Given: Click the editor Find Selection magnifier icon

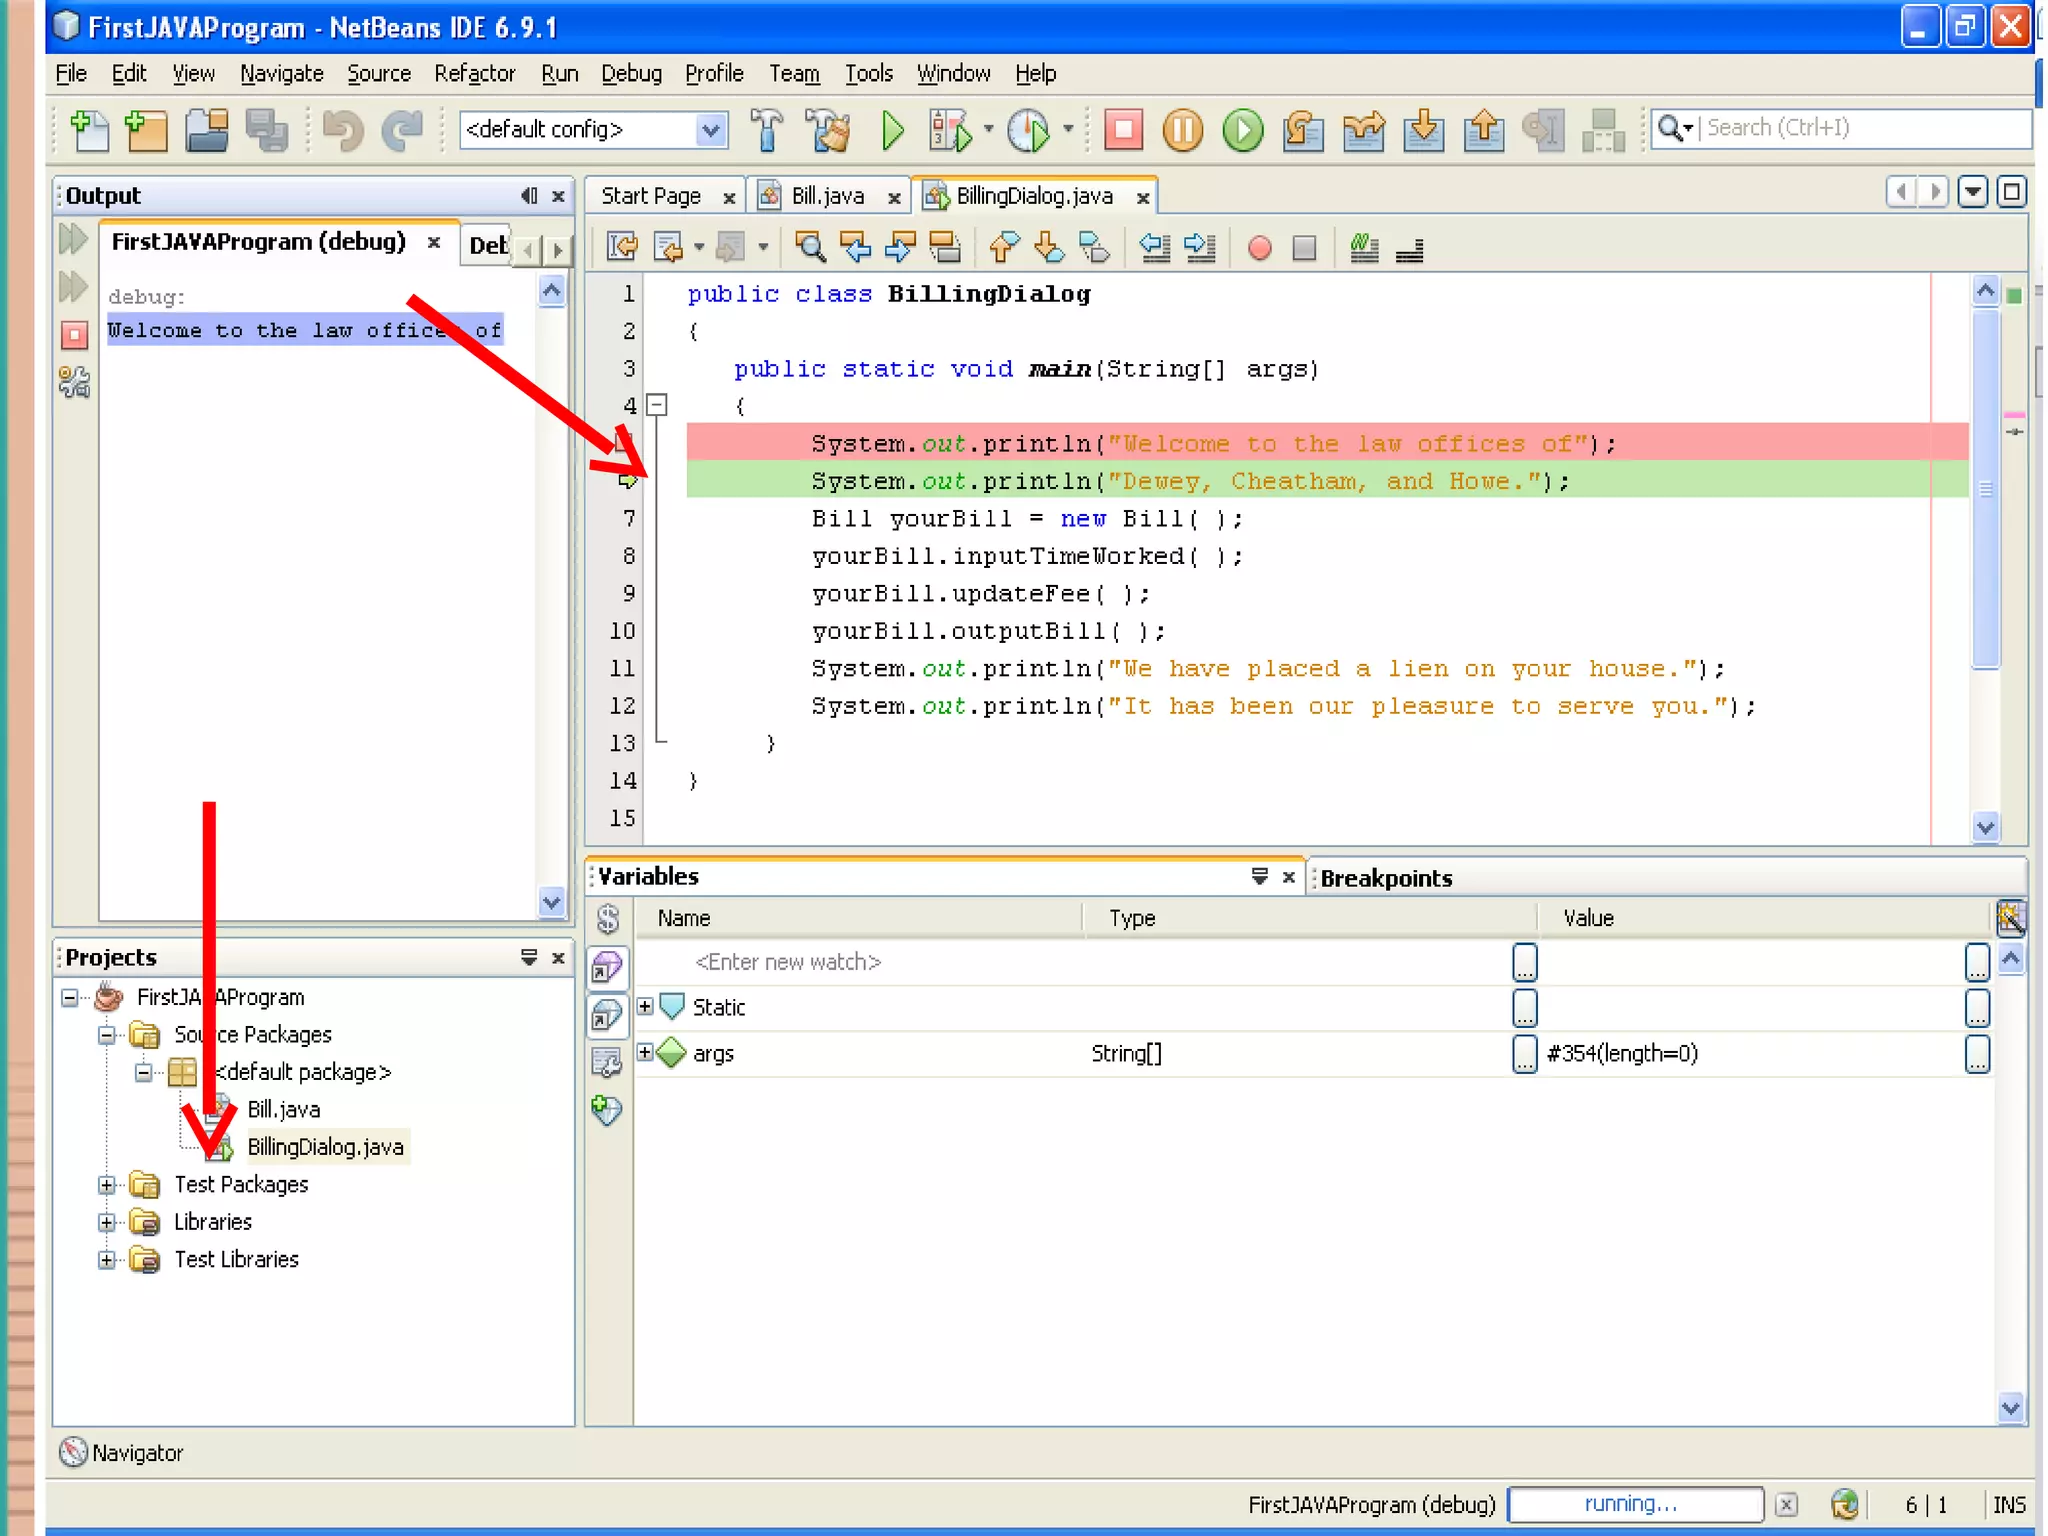Looking at the screenshot, I should pyautogui.click(x=809, y=246).
